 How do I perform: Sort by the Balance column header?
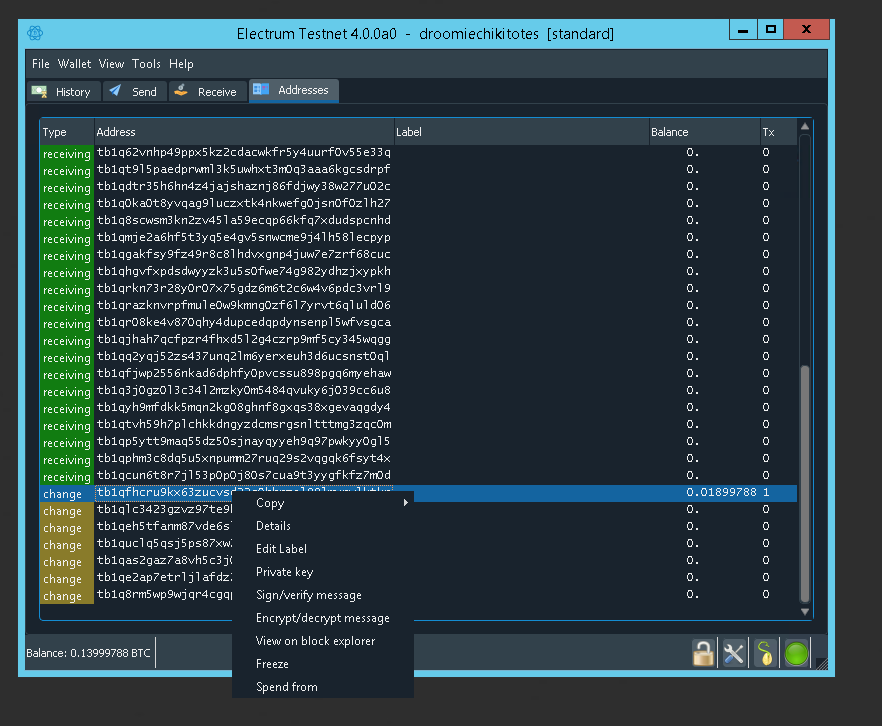click(704, 132)
